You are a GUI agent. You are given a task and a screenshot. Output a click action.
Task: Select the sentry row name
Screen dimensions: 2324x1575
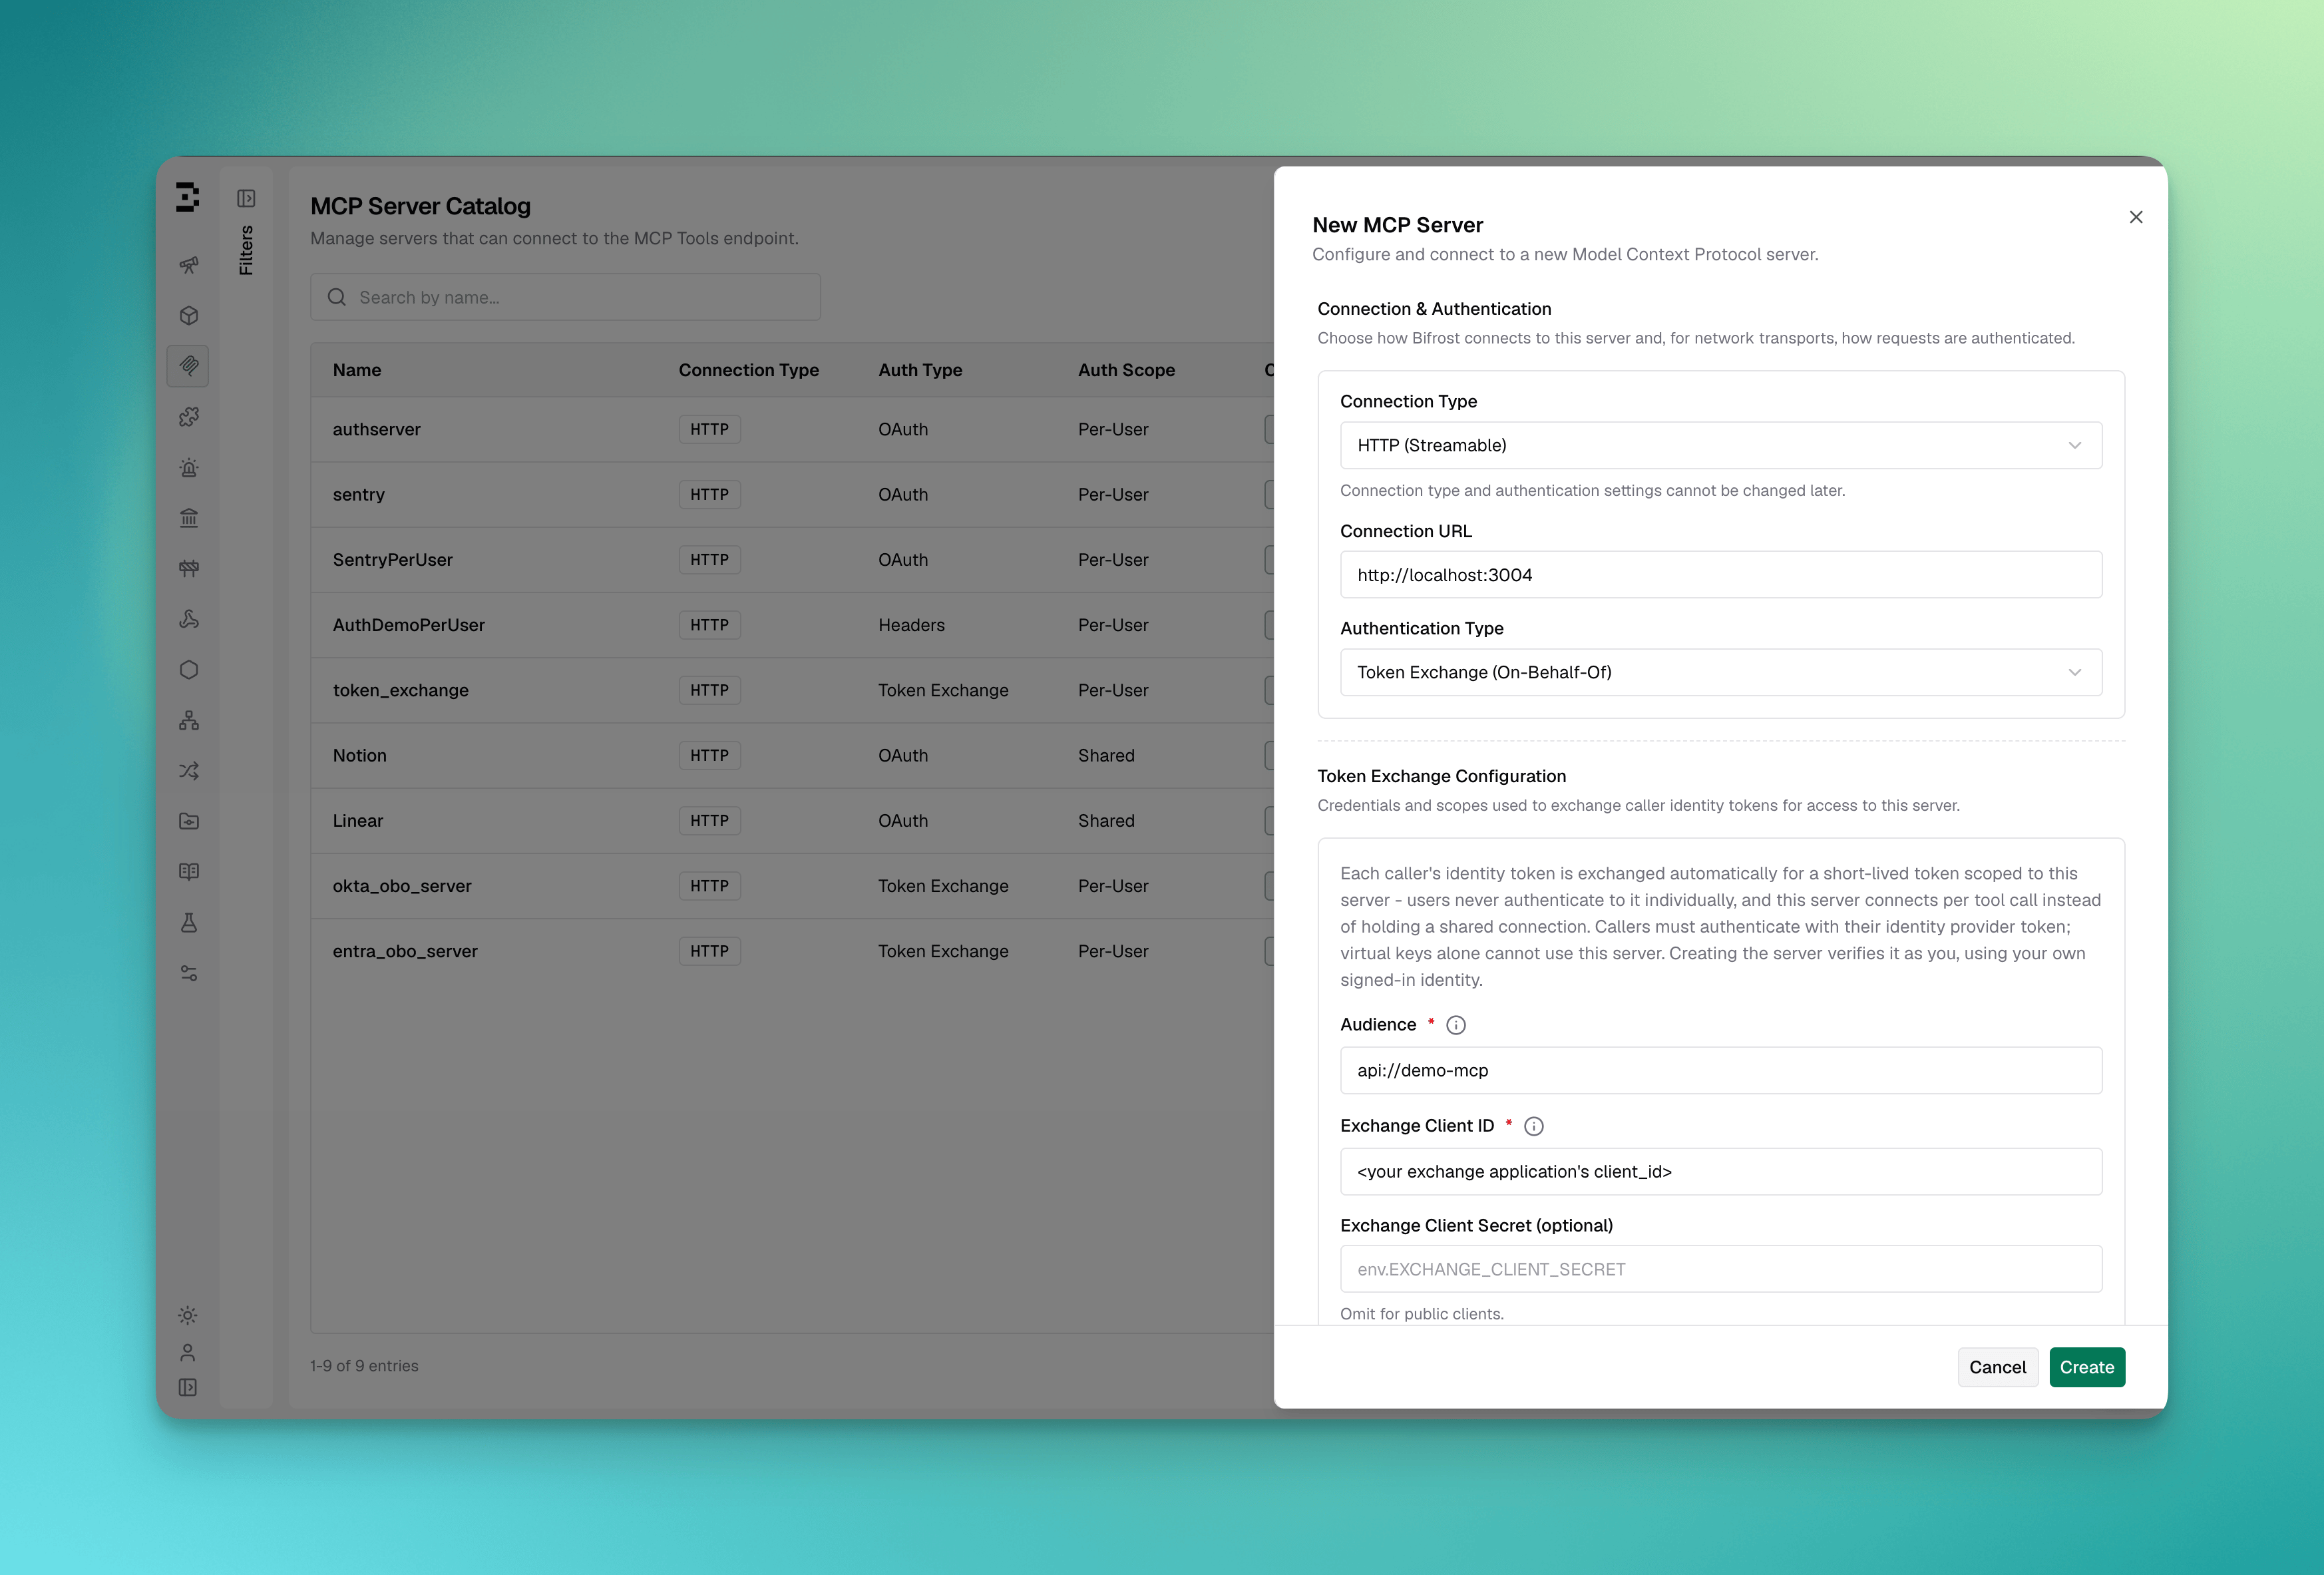pyautogui.click(x=359, y=494)
